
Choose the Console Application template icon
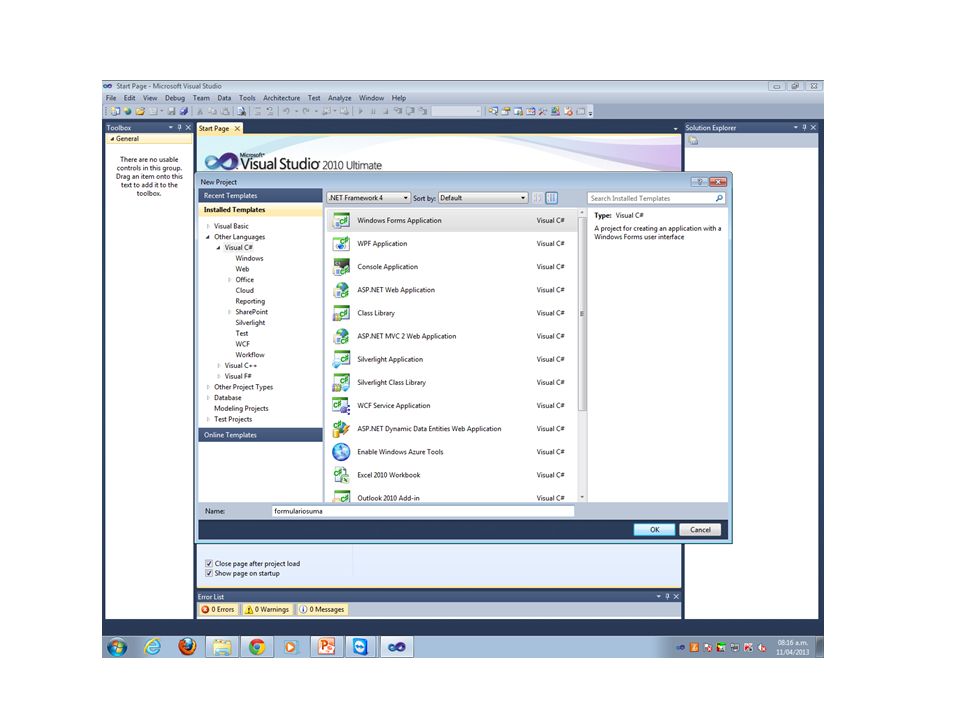tap(341, 267)
